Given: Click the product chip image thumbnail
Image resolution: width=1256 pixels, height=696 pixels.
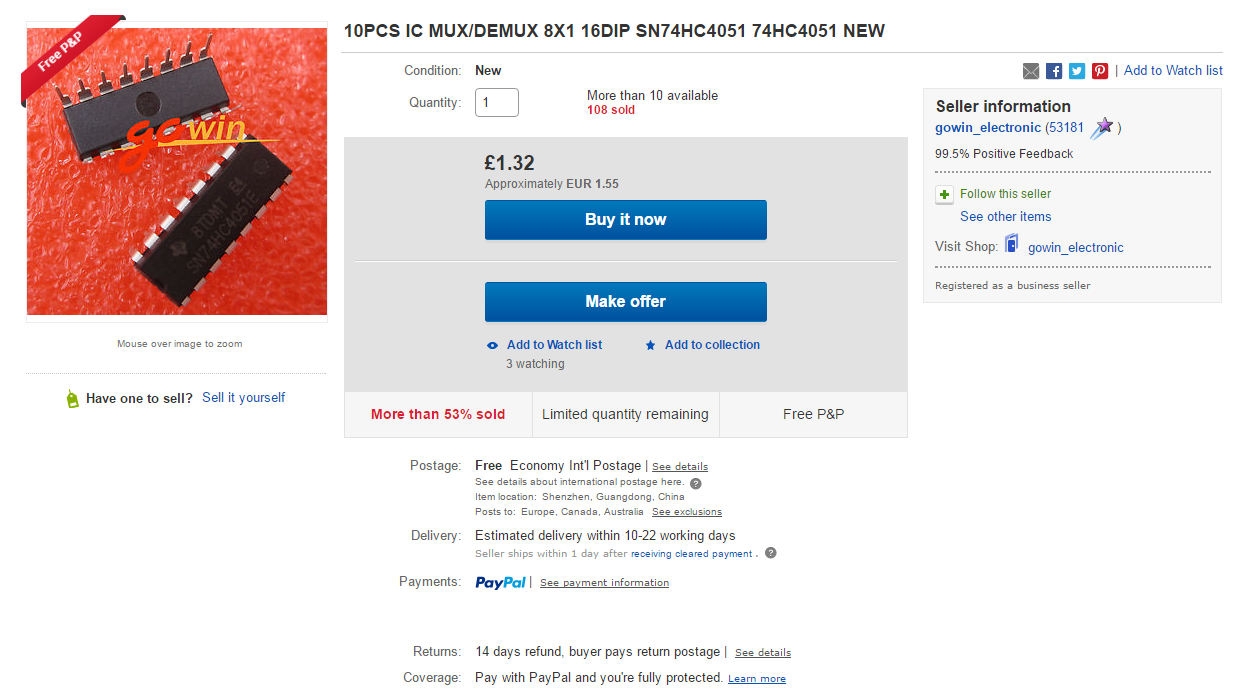Looking at the screenshot, I should click(177, 171).
